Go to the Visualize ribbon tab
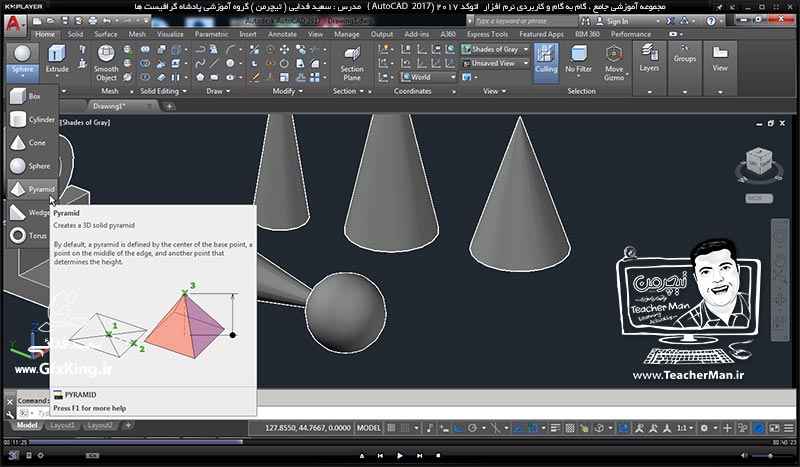The width and height of the screenshot is (800, 467). click(170, 34)
